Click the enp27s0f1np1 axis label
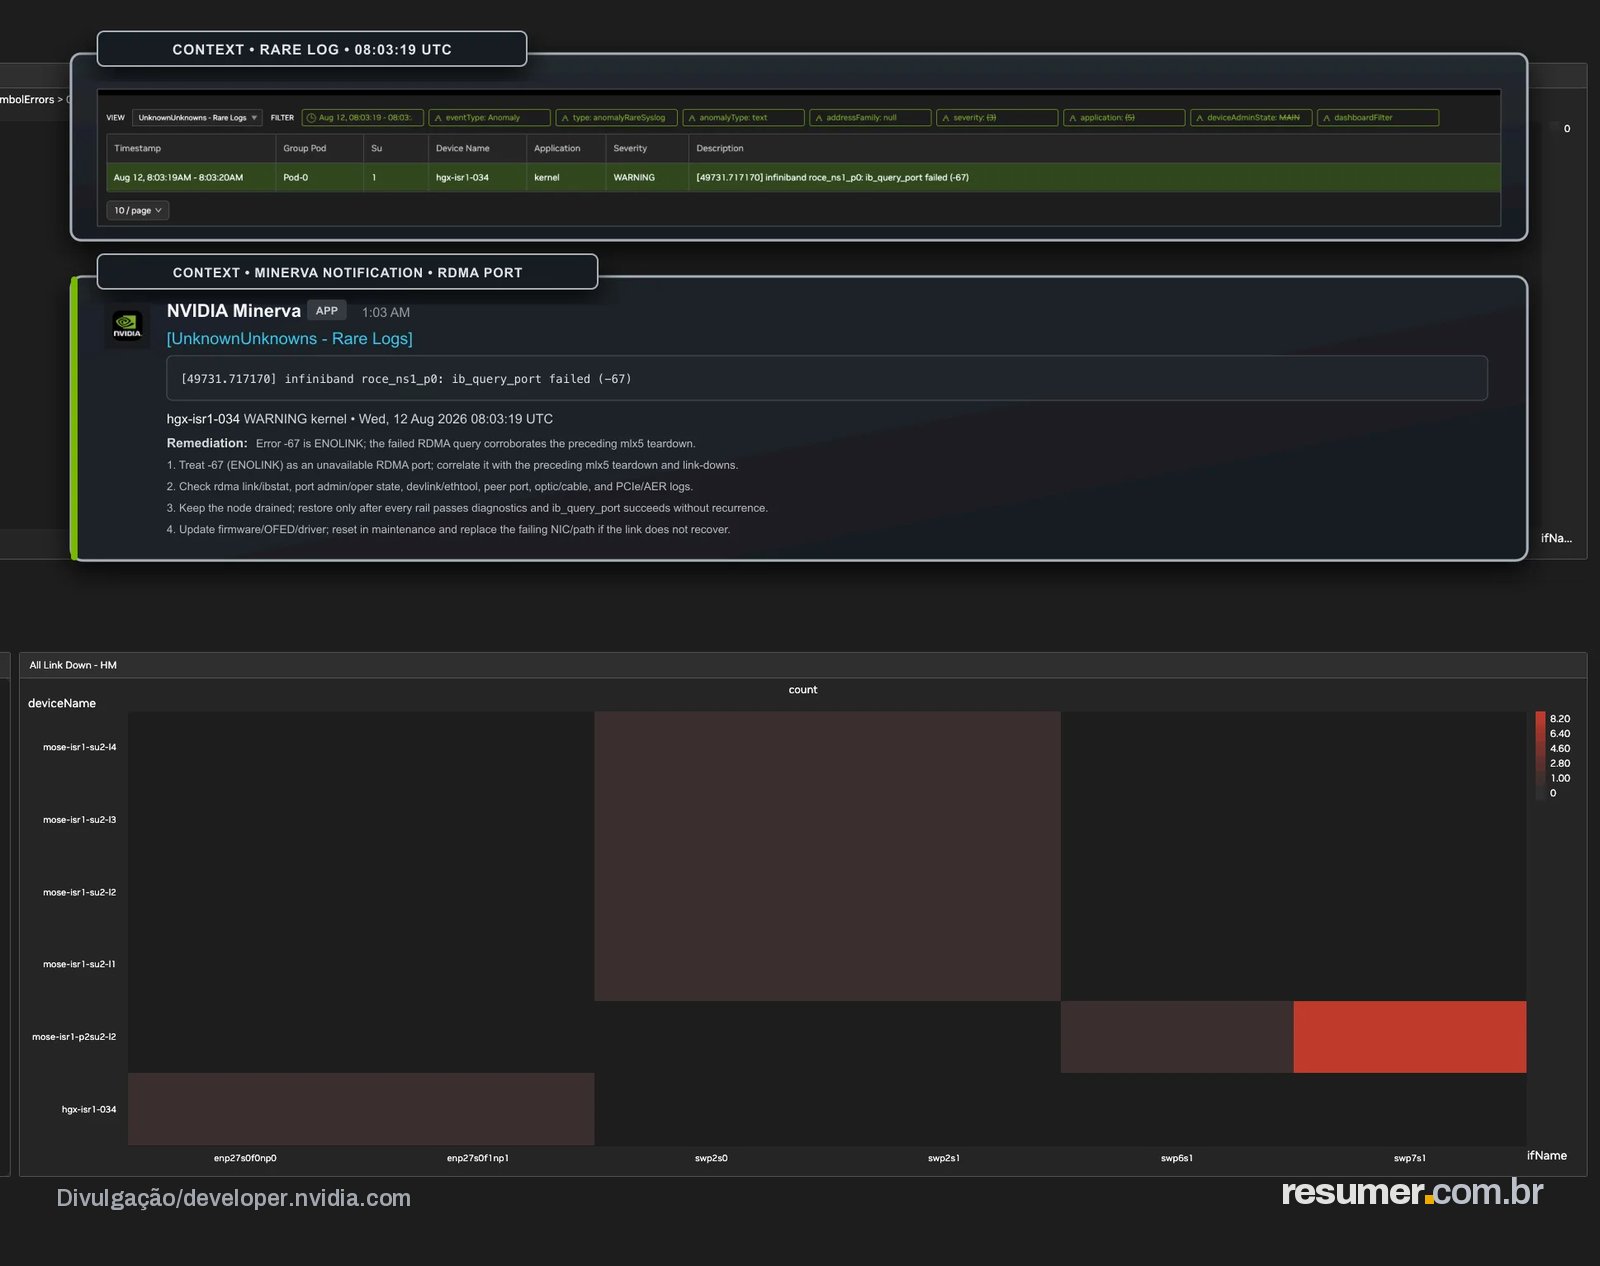1600x1266 pixels. point(478,1158)
